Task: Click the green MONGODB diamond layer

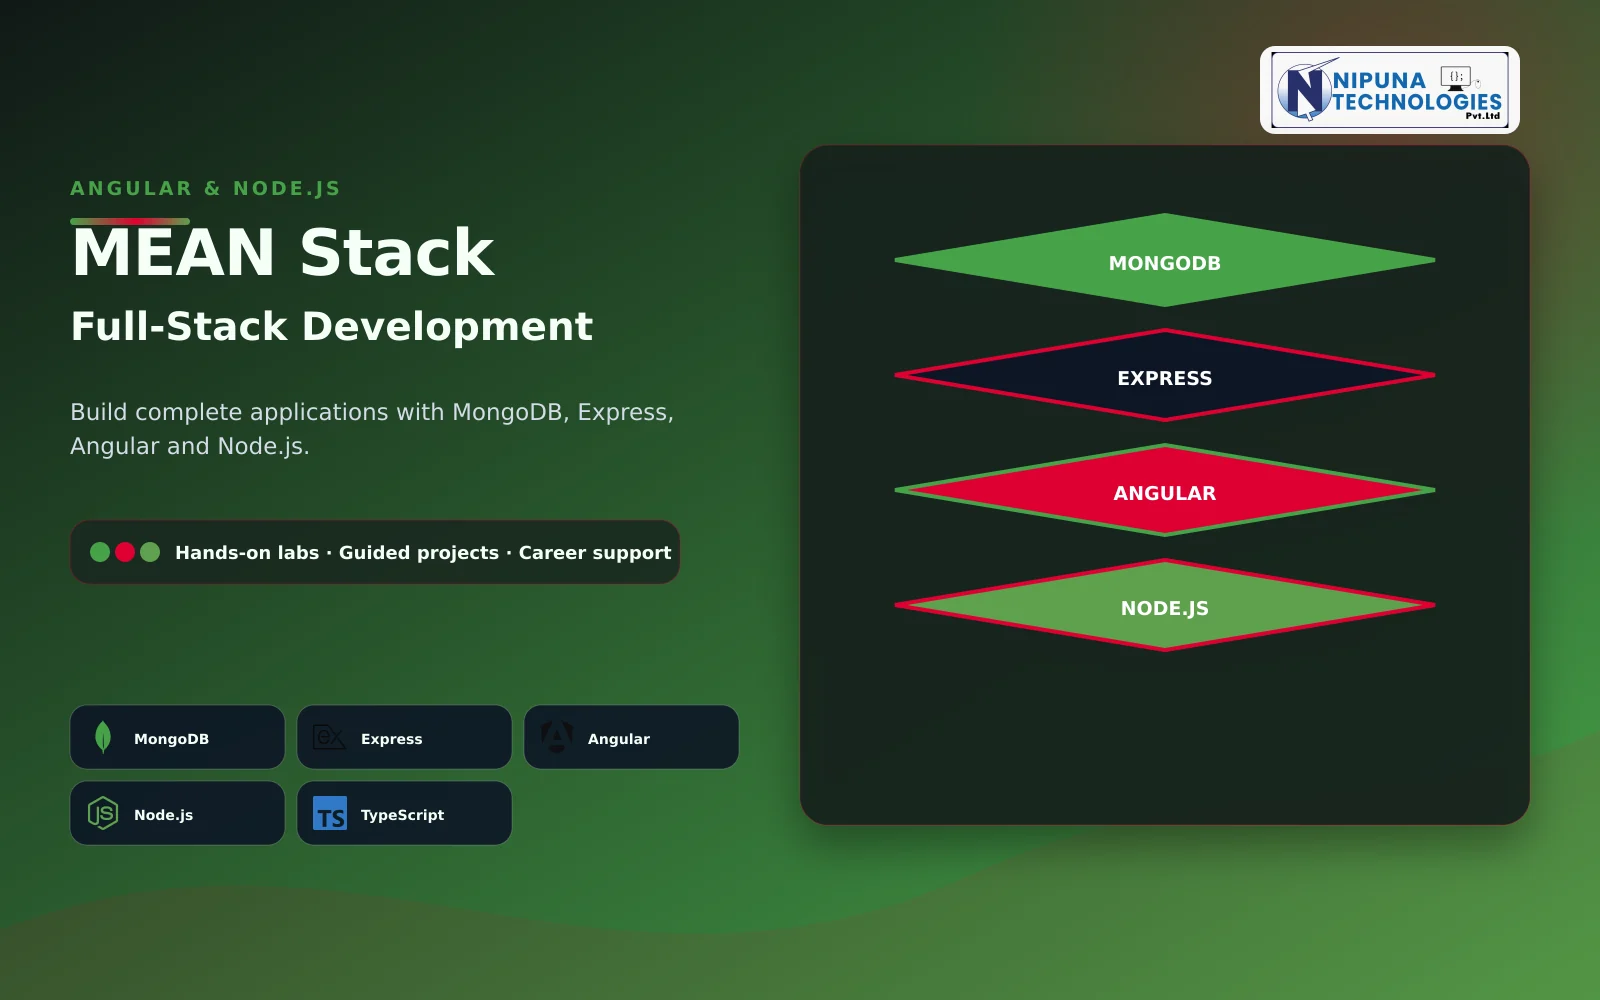Action: [x=1165, y=260]
